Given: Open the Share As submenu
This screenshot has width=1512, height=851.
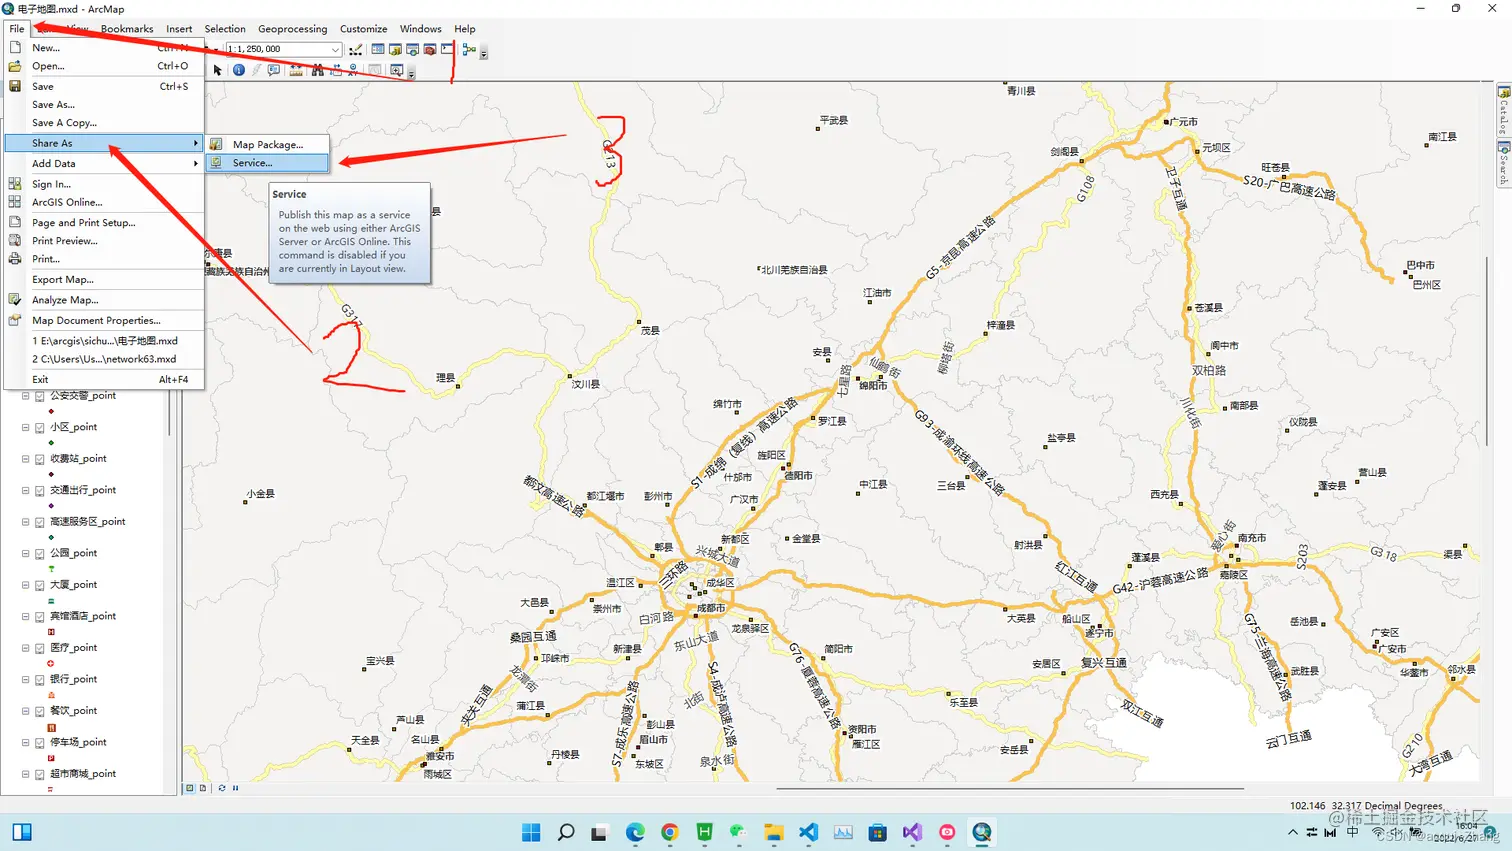Looking at the screenshot, I should click(x=104, y=143).
